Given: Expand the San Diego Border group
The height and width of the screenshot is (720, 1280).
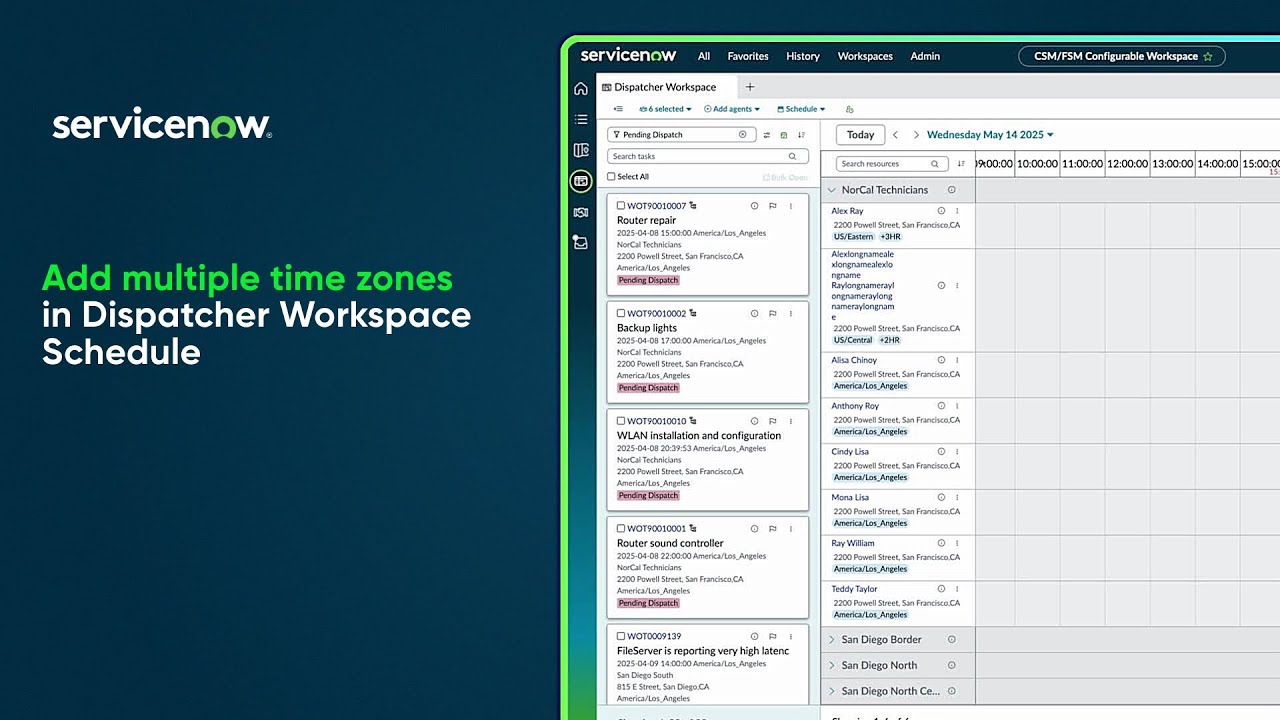Looking at the screenshot, I should tap(833, 639).
